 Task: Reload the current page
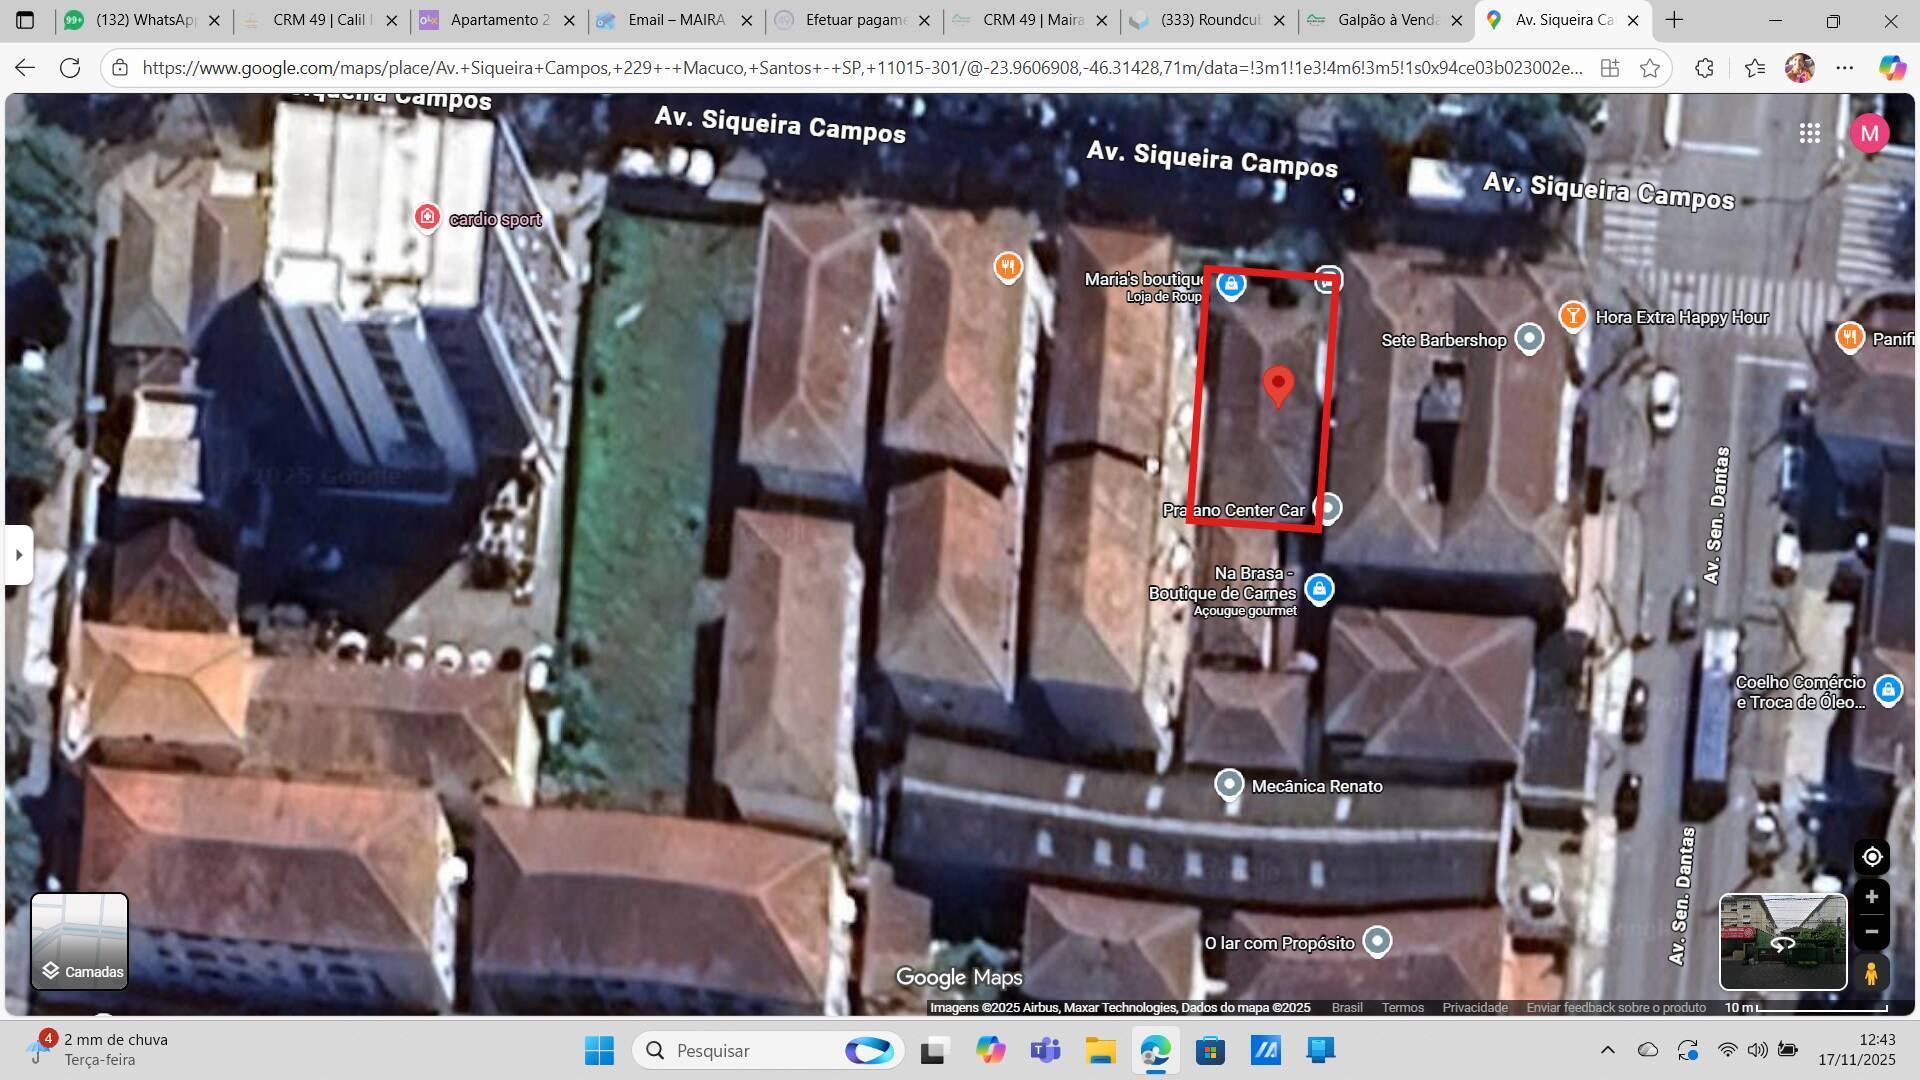click(70, 68)
